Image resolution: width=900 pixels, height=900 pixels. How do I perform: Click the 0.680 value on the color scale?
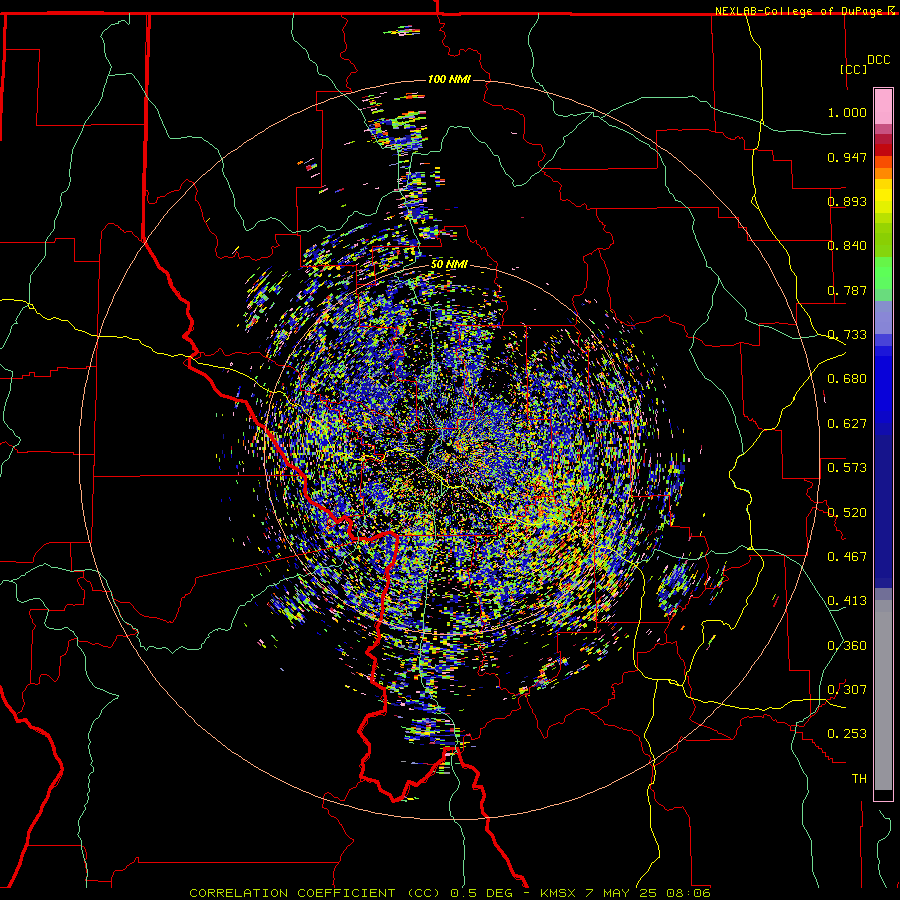[847, 379]
